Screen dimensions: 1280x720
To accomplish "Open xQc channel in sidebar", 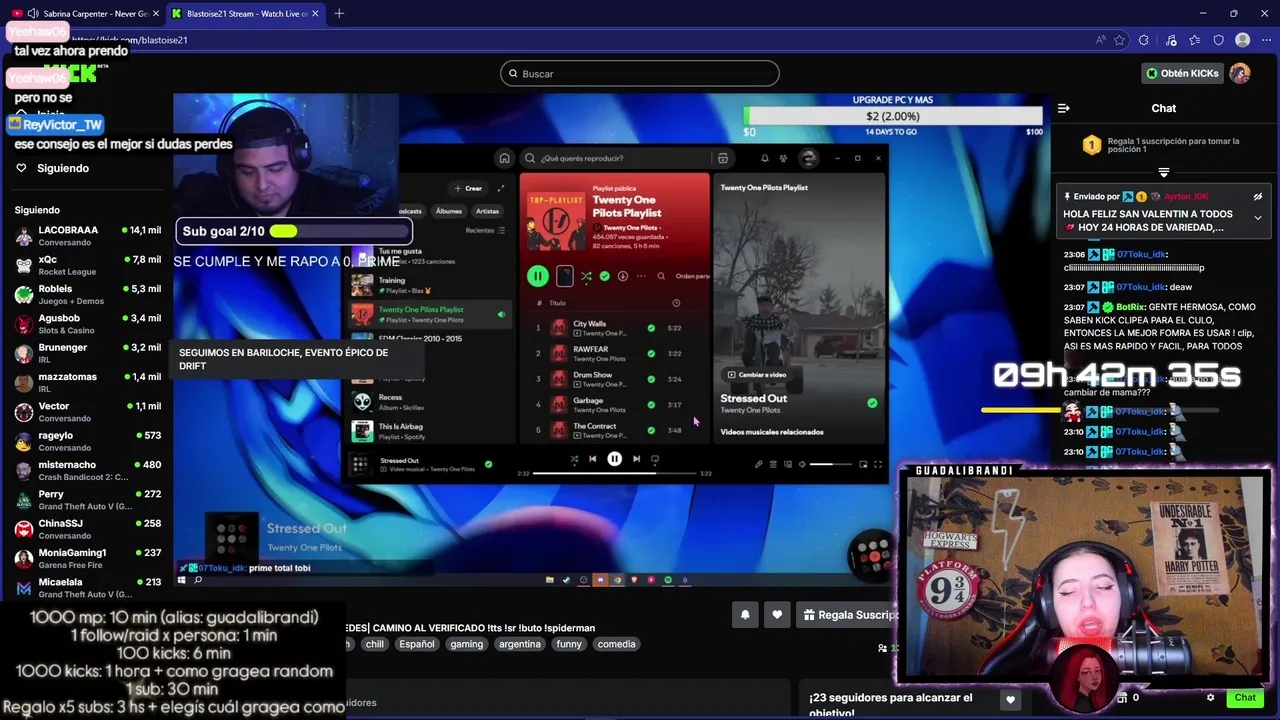I will click(88, 265).
